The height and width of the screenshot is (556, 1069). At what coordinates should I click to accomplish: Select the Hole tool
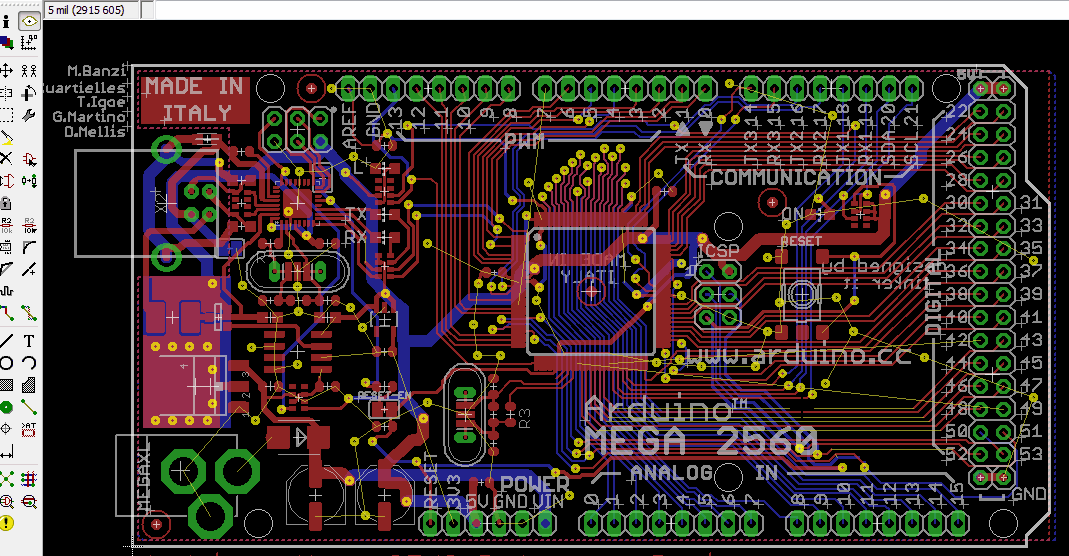7,429
